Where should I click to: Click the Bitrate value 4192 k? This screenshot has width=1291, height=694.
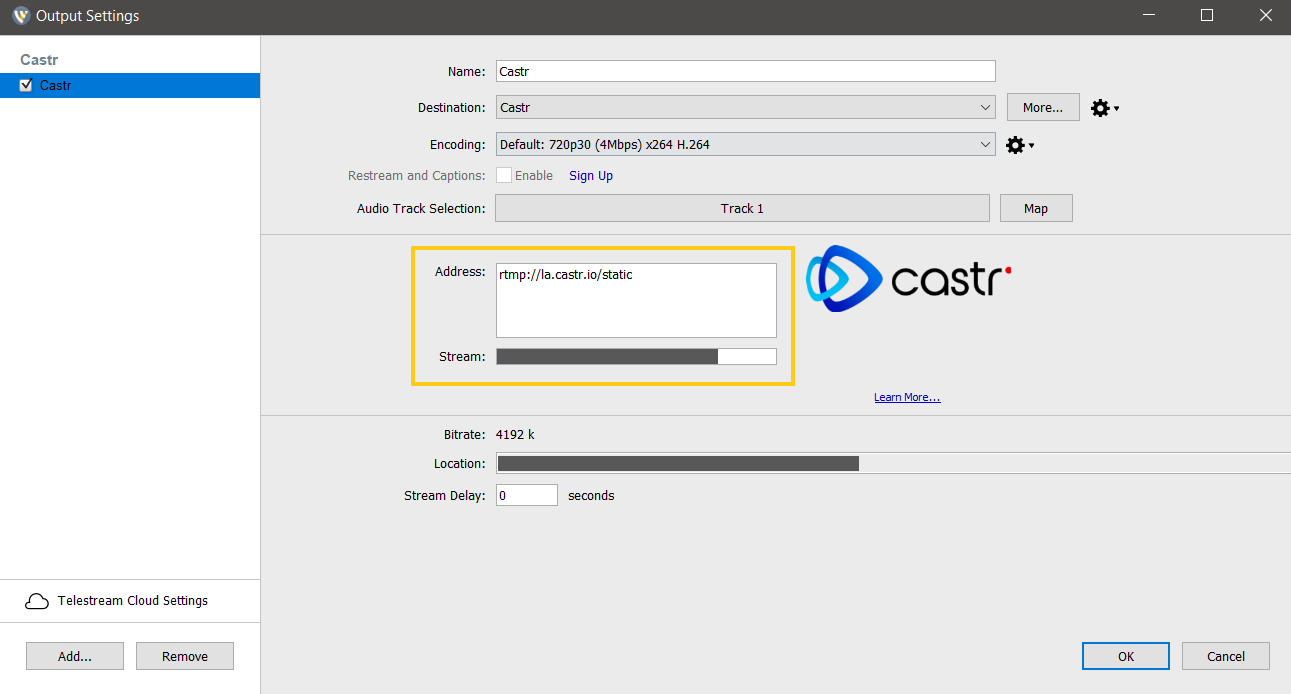point(517,435)
